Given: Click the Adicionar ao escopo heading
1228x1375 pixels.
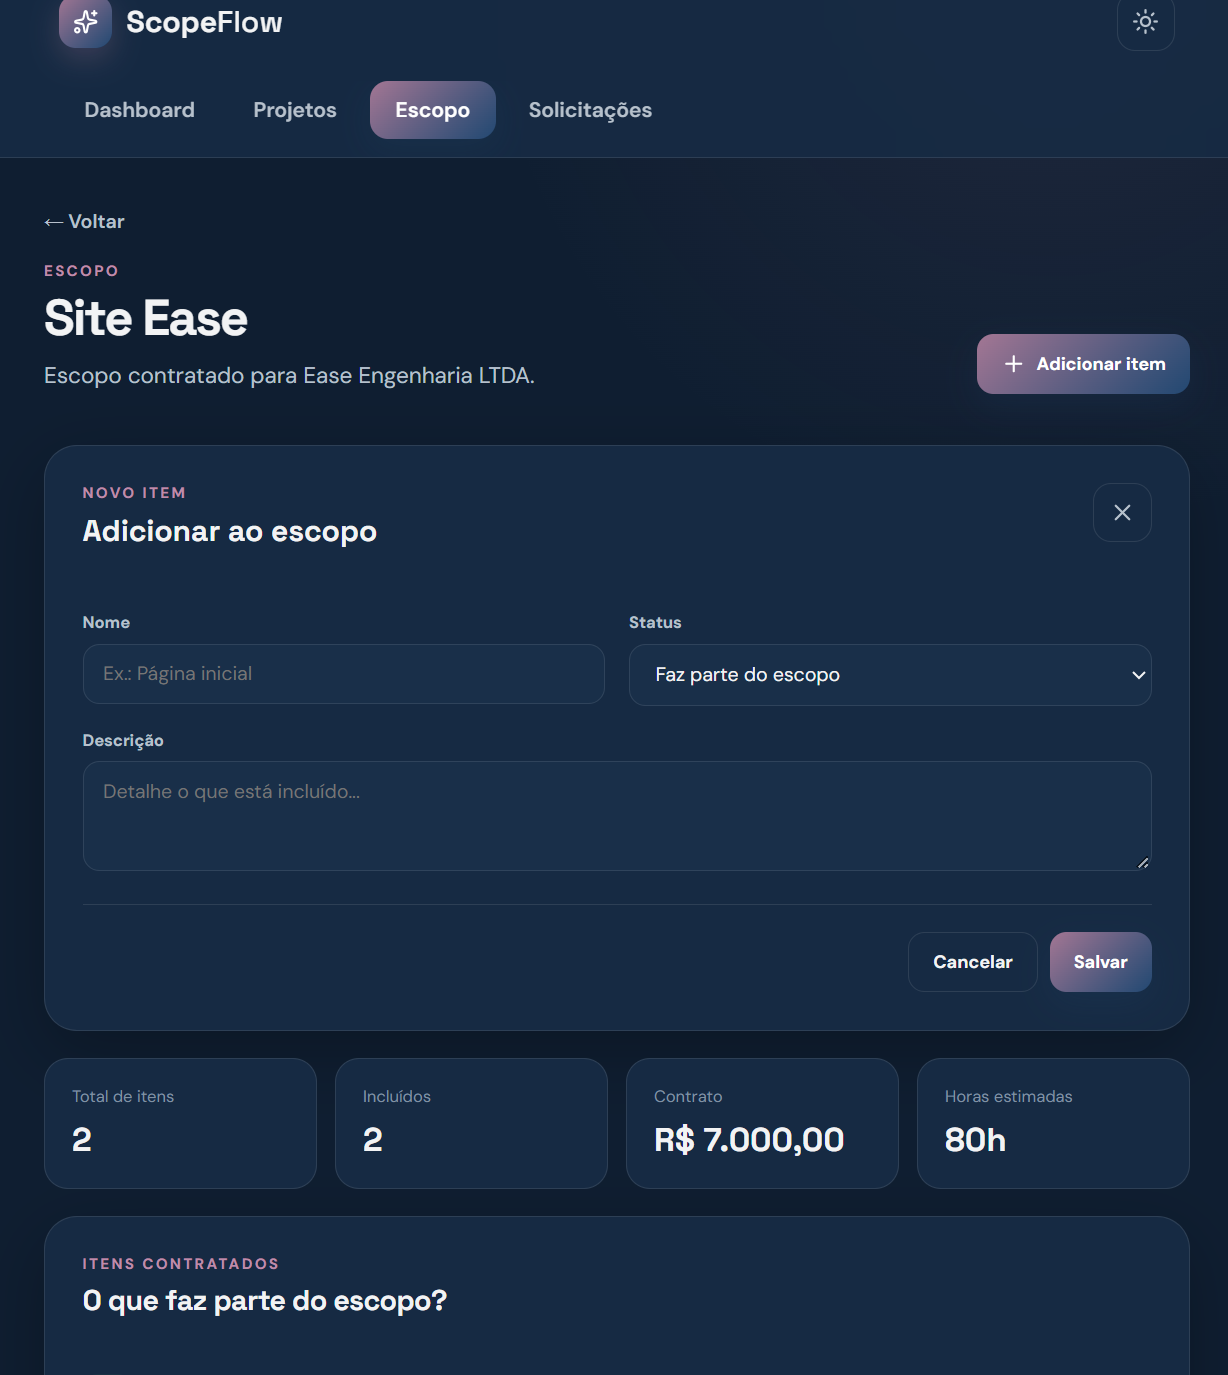Looking at the screenshot, I should point(230,531).
